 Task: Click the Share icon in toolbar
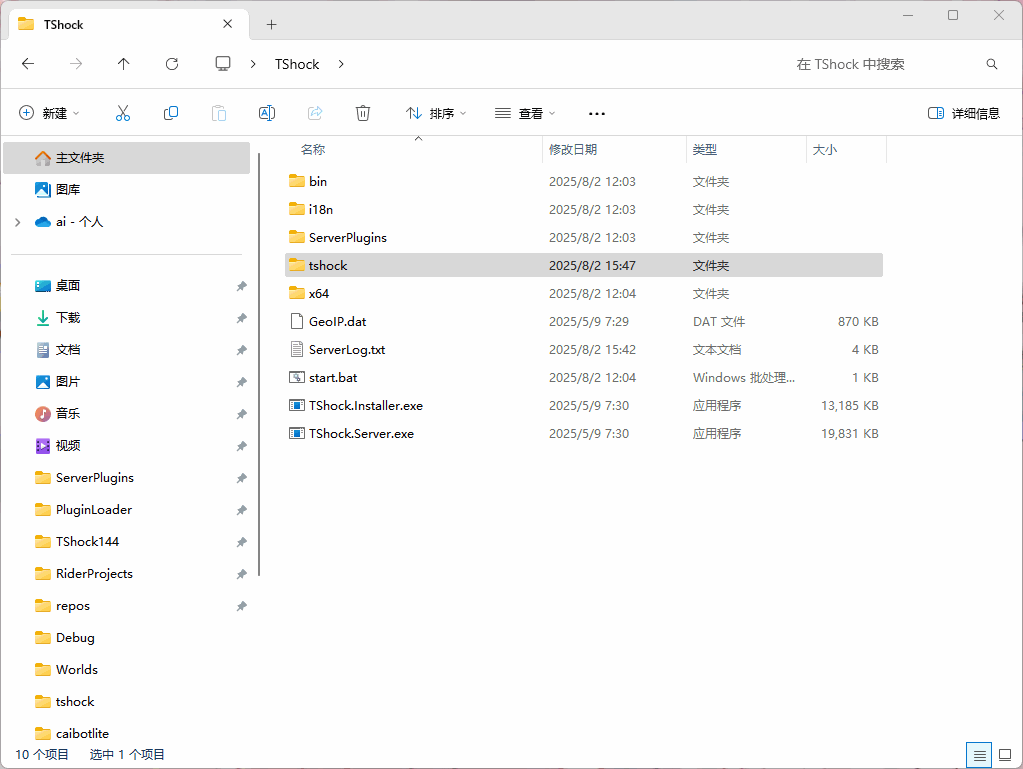(x=315, y=113)
